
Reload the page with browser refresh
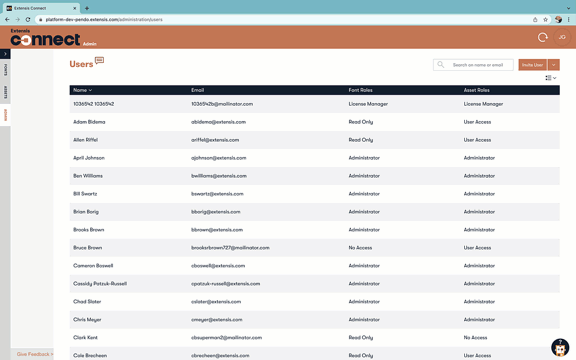click(x=28, y=19)
